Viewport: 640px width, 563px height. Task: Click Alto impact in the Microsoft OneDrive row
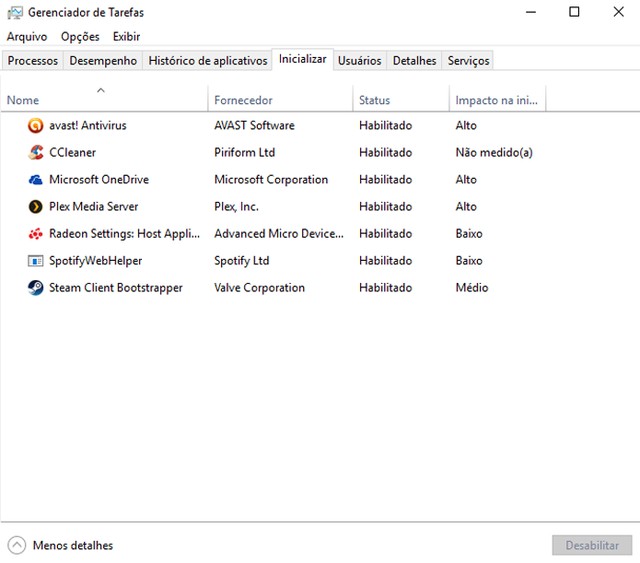[466, 180]
